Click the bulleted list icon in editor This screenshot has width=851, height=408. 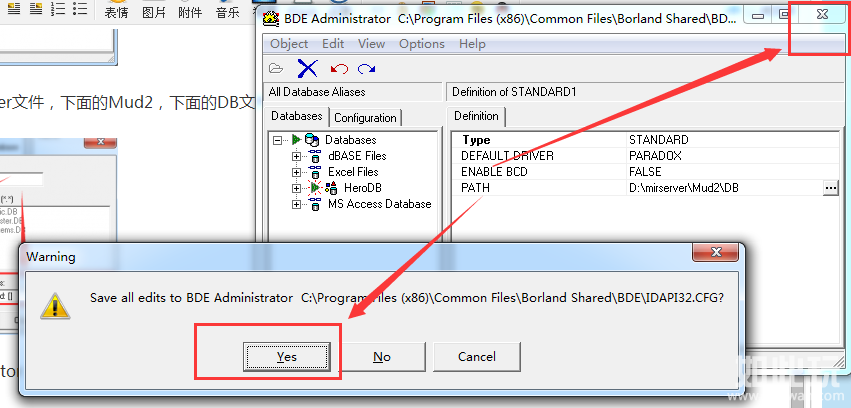[80, 11]
